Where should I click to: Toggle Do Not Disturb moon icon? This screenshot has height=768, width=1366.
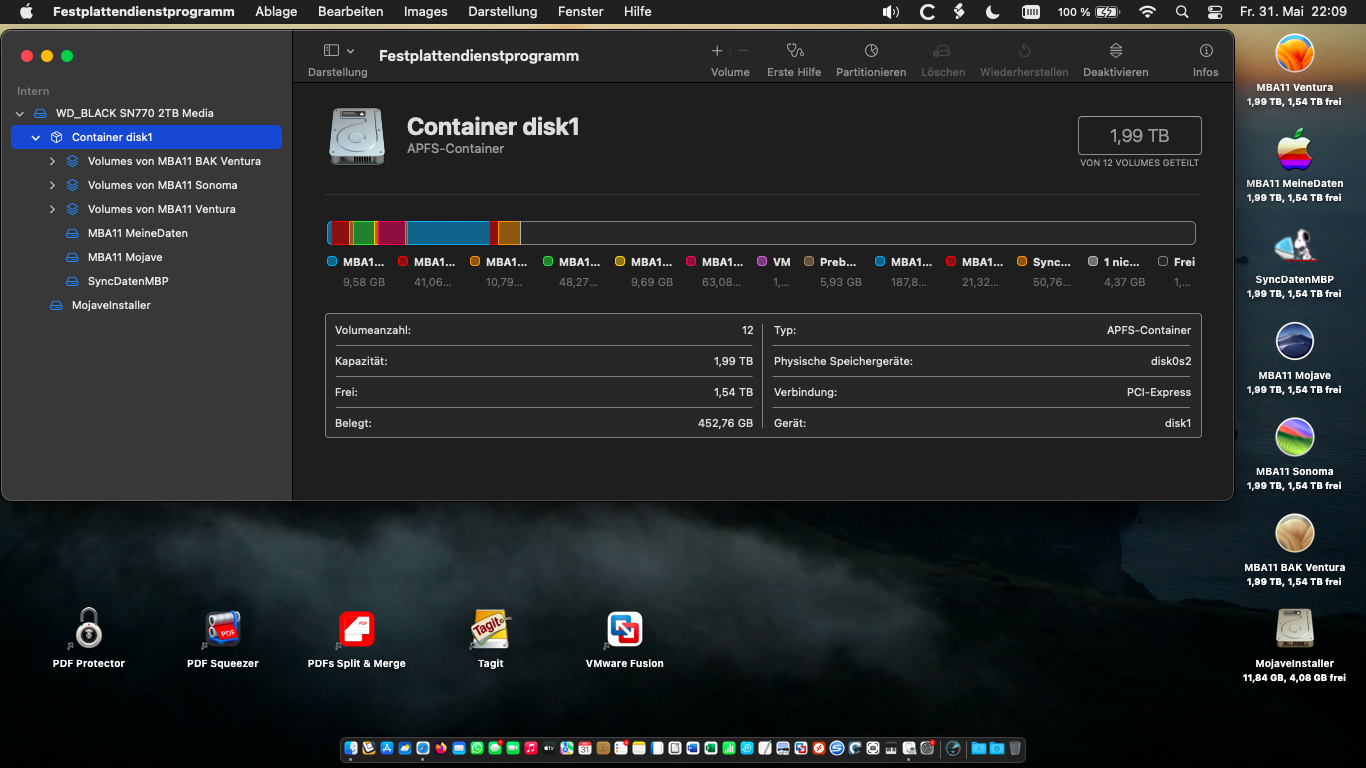pyautogui.click(x=992, y=12)
